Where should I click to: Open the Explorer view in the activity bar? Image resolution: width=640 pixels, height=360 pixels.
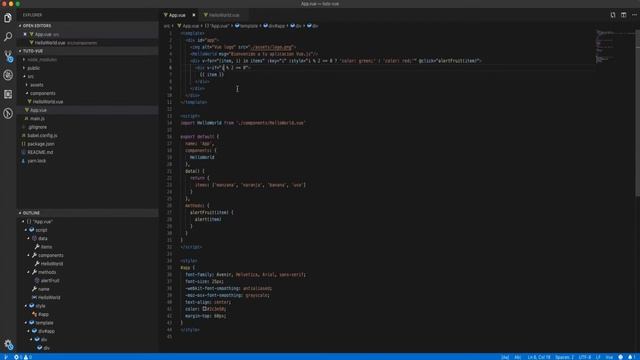[x=8, y=18]
